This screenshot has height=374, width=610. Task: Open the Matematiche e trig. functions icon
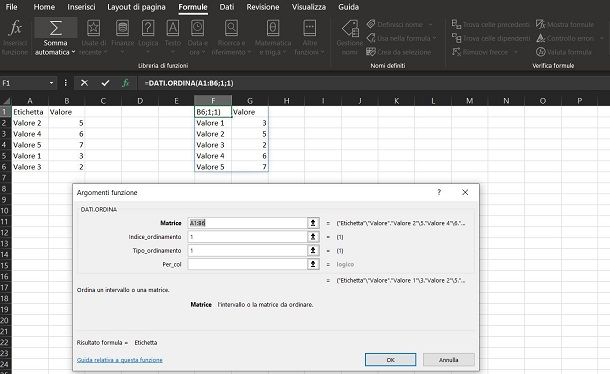[x=273, y=28]
